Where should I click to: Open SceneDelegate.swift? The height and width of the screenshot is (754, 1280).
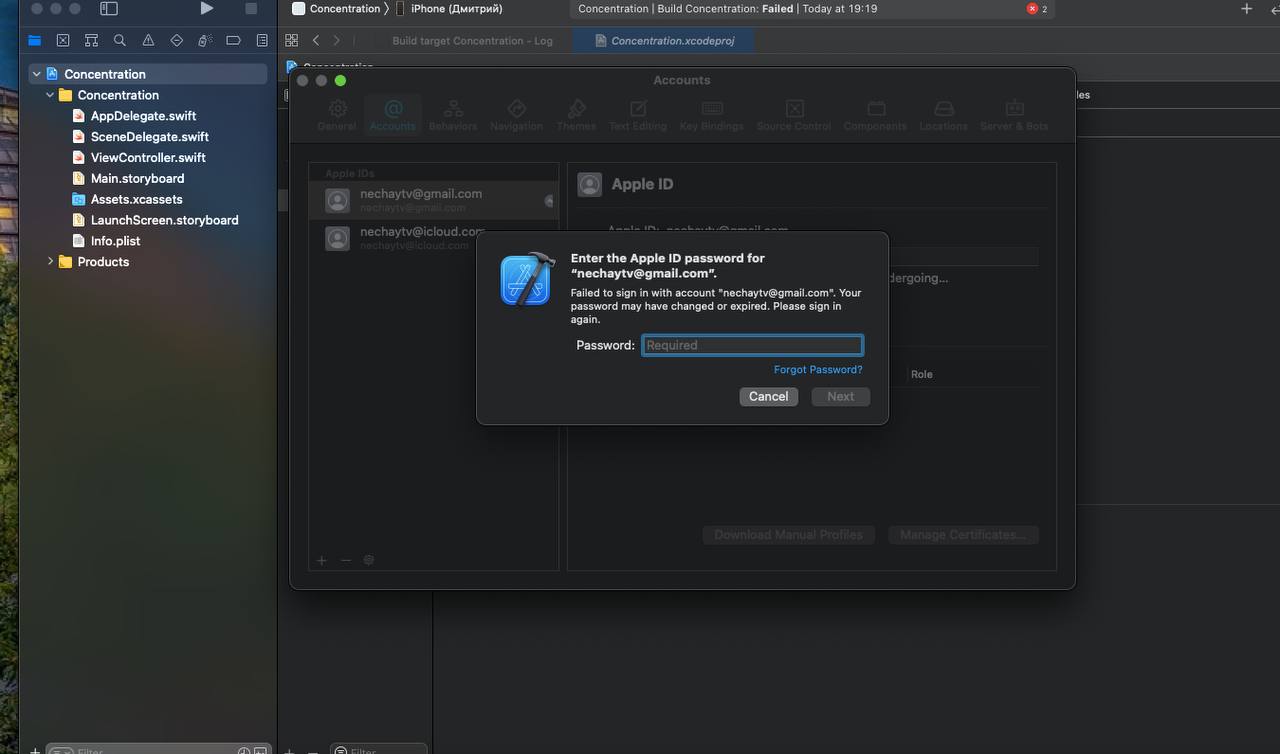point(149,137)
